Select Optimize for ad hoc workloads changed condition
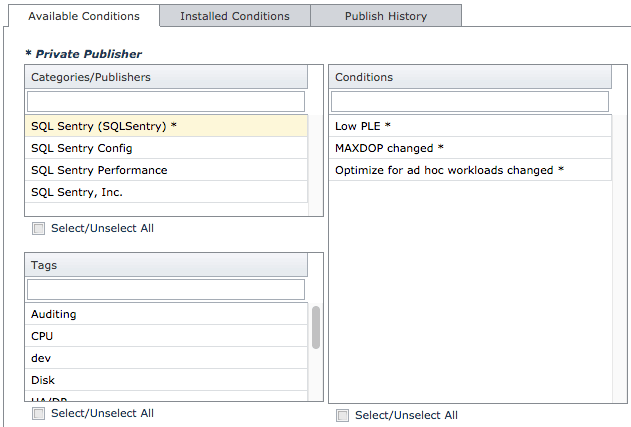631x427 pixels. tap(470, 170)
